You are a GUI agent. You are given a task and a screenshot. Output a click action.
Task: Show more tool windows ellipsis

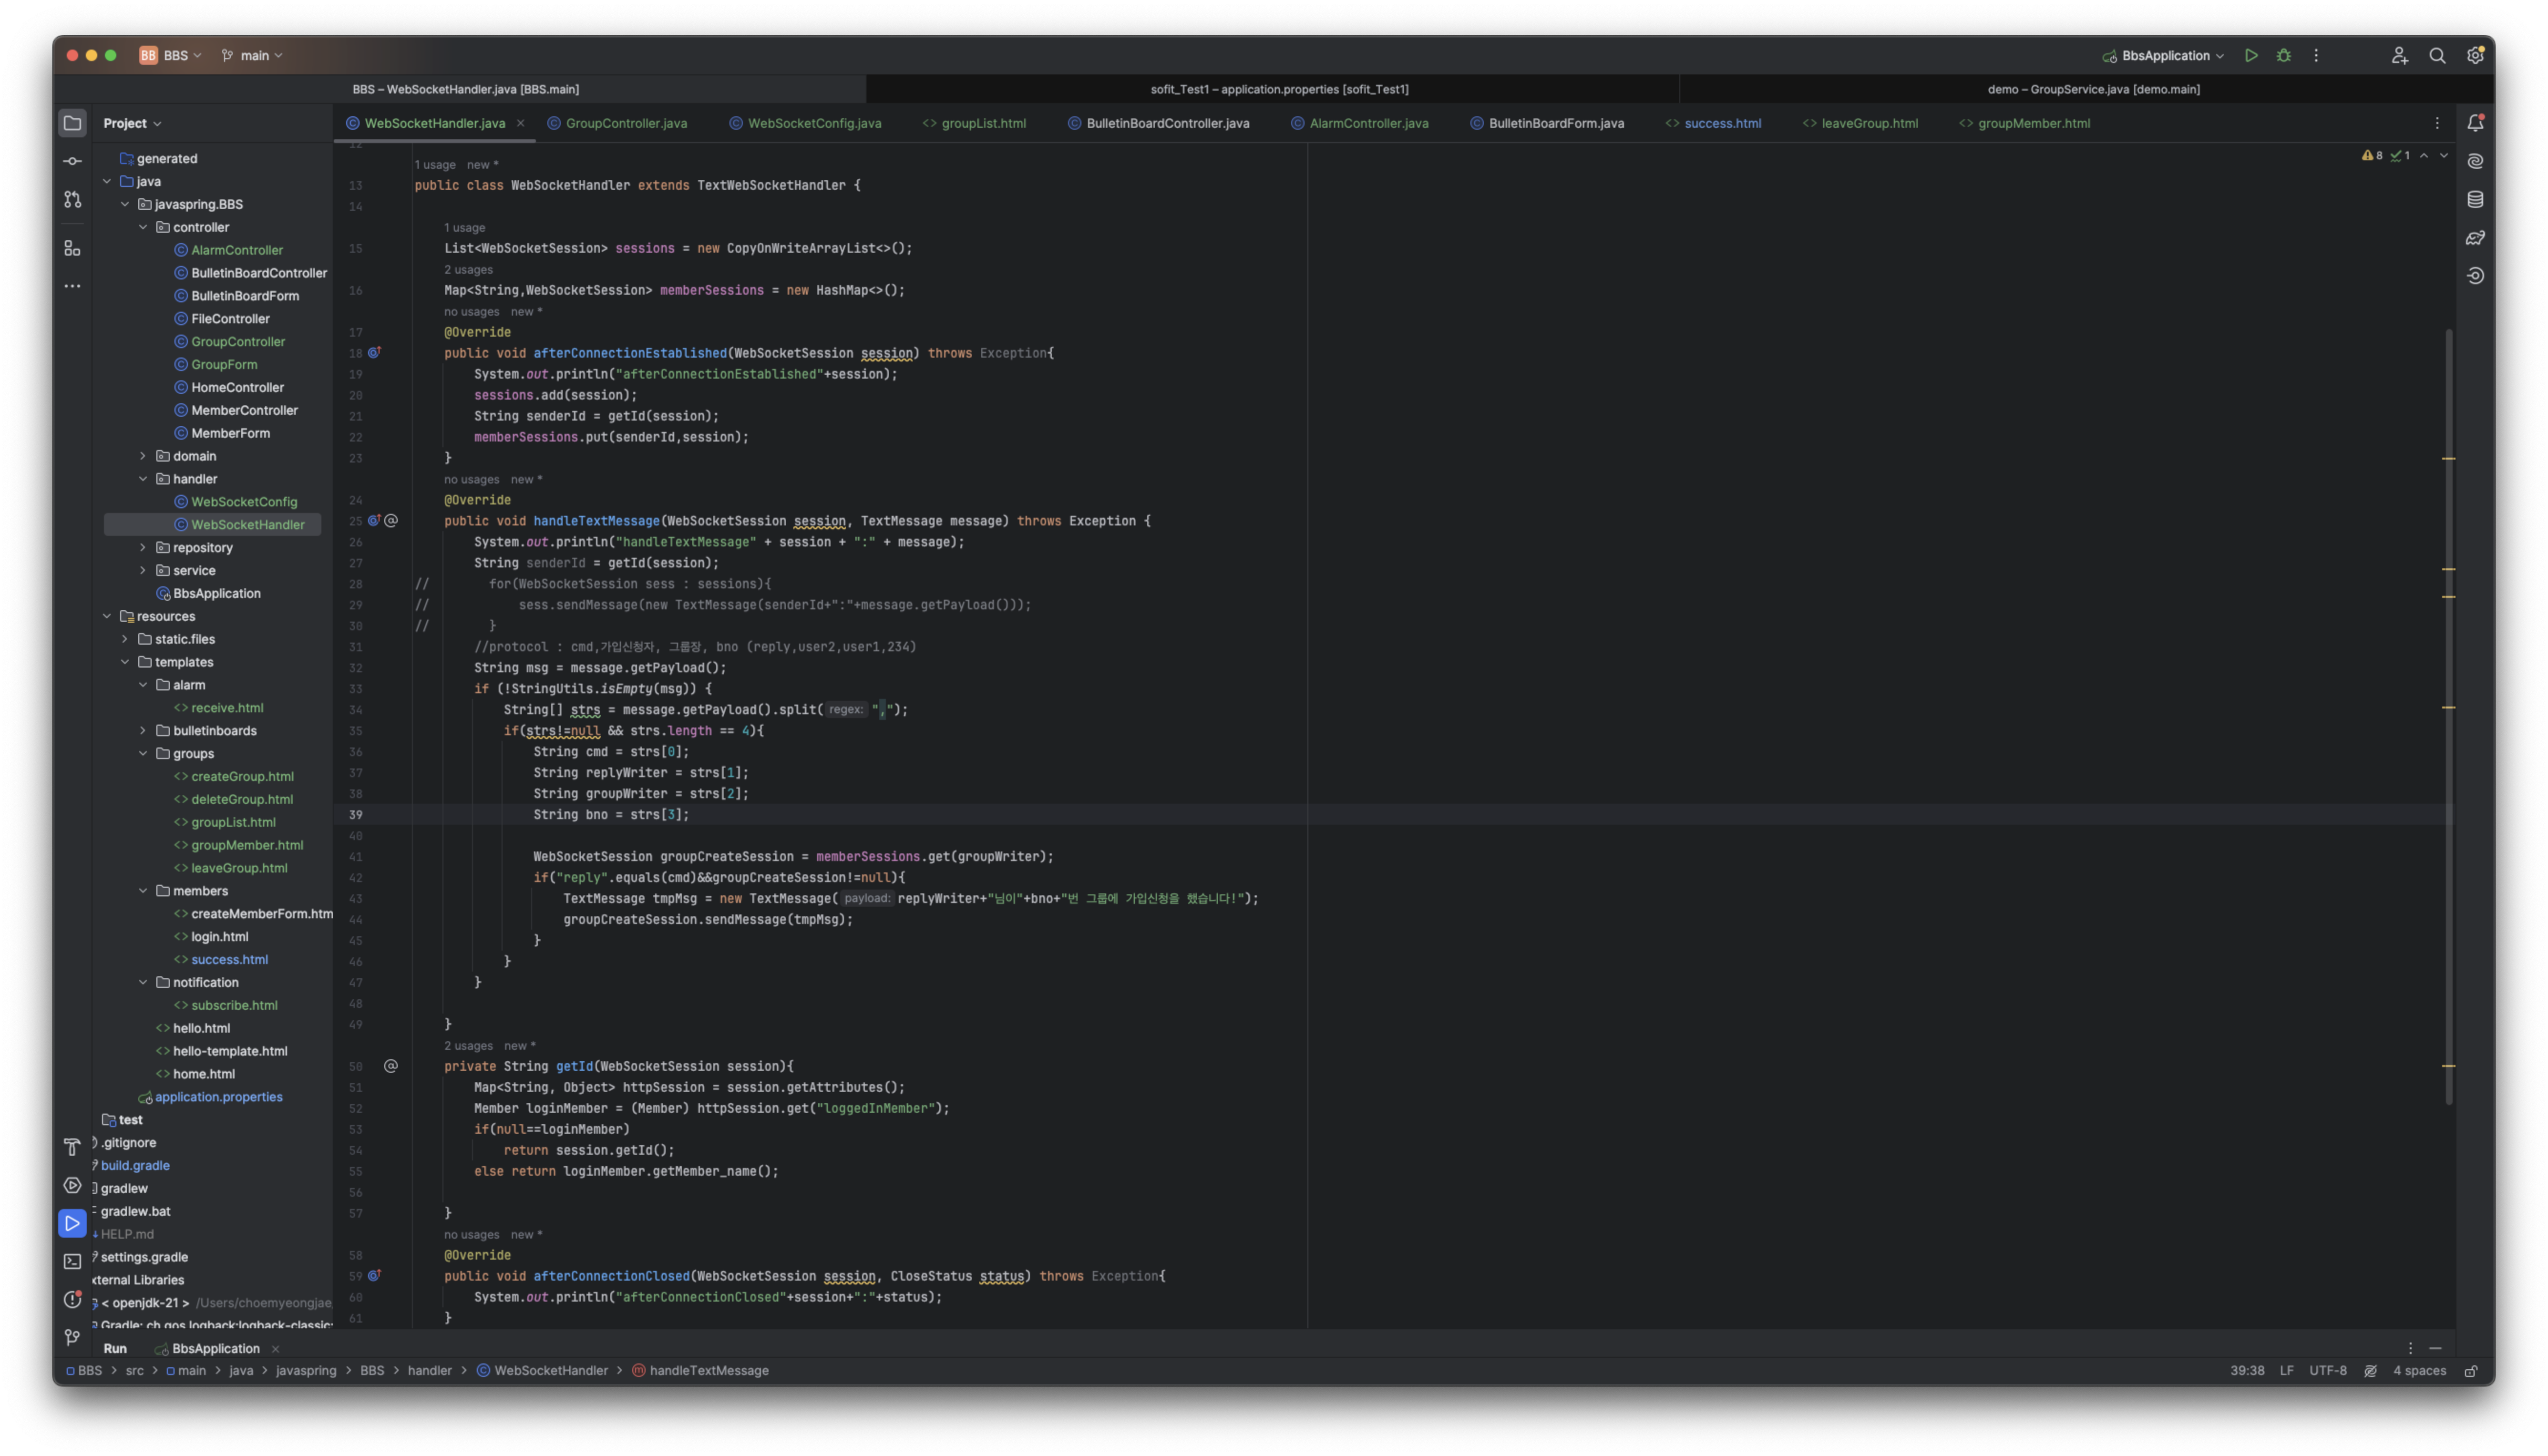point(72,286)
